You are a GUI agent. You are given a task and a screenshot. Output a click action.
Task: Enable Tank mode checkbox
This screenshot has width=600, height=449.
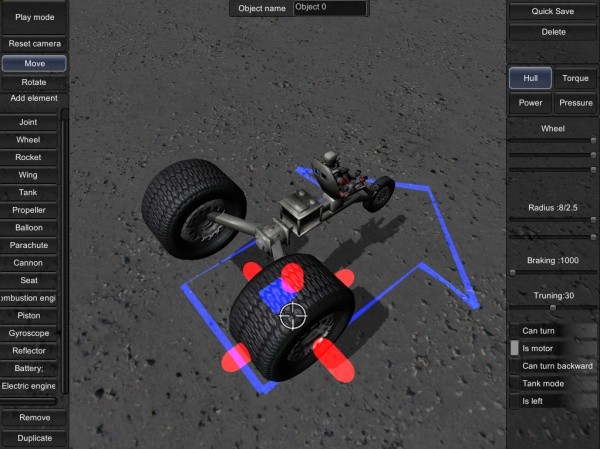point(515,384)
